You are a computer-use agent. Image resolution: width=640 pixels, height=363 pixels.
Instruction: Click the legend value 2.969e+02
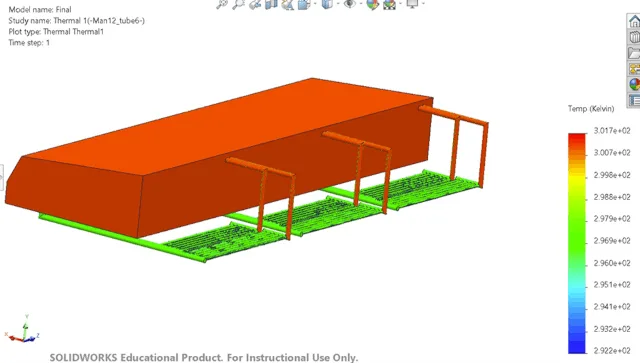click(612, 241)
